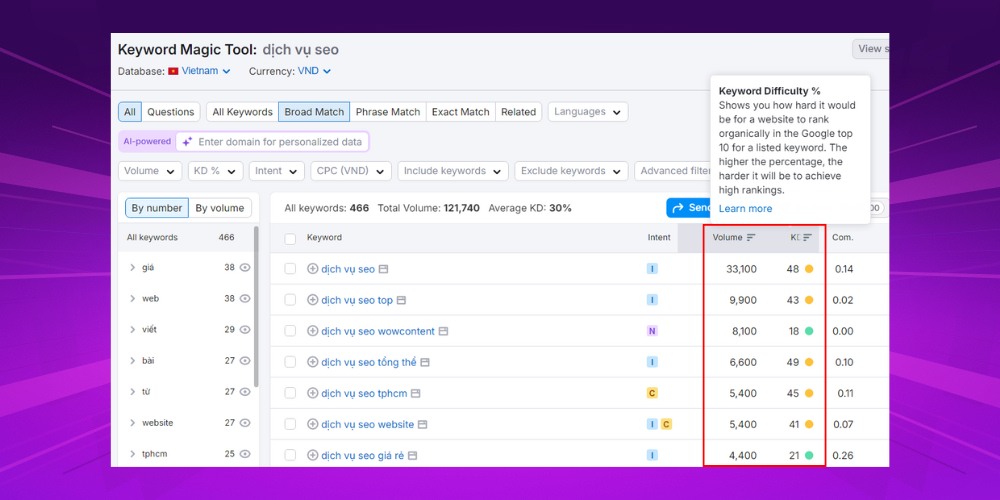Add keyword 'dịch vụ seo top' plus icon
Screen dimensions: 1000x500
coord(312,300)
